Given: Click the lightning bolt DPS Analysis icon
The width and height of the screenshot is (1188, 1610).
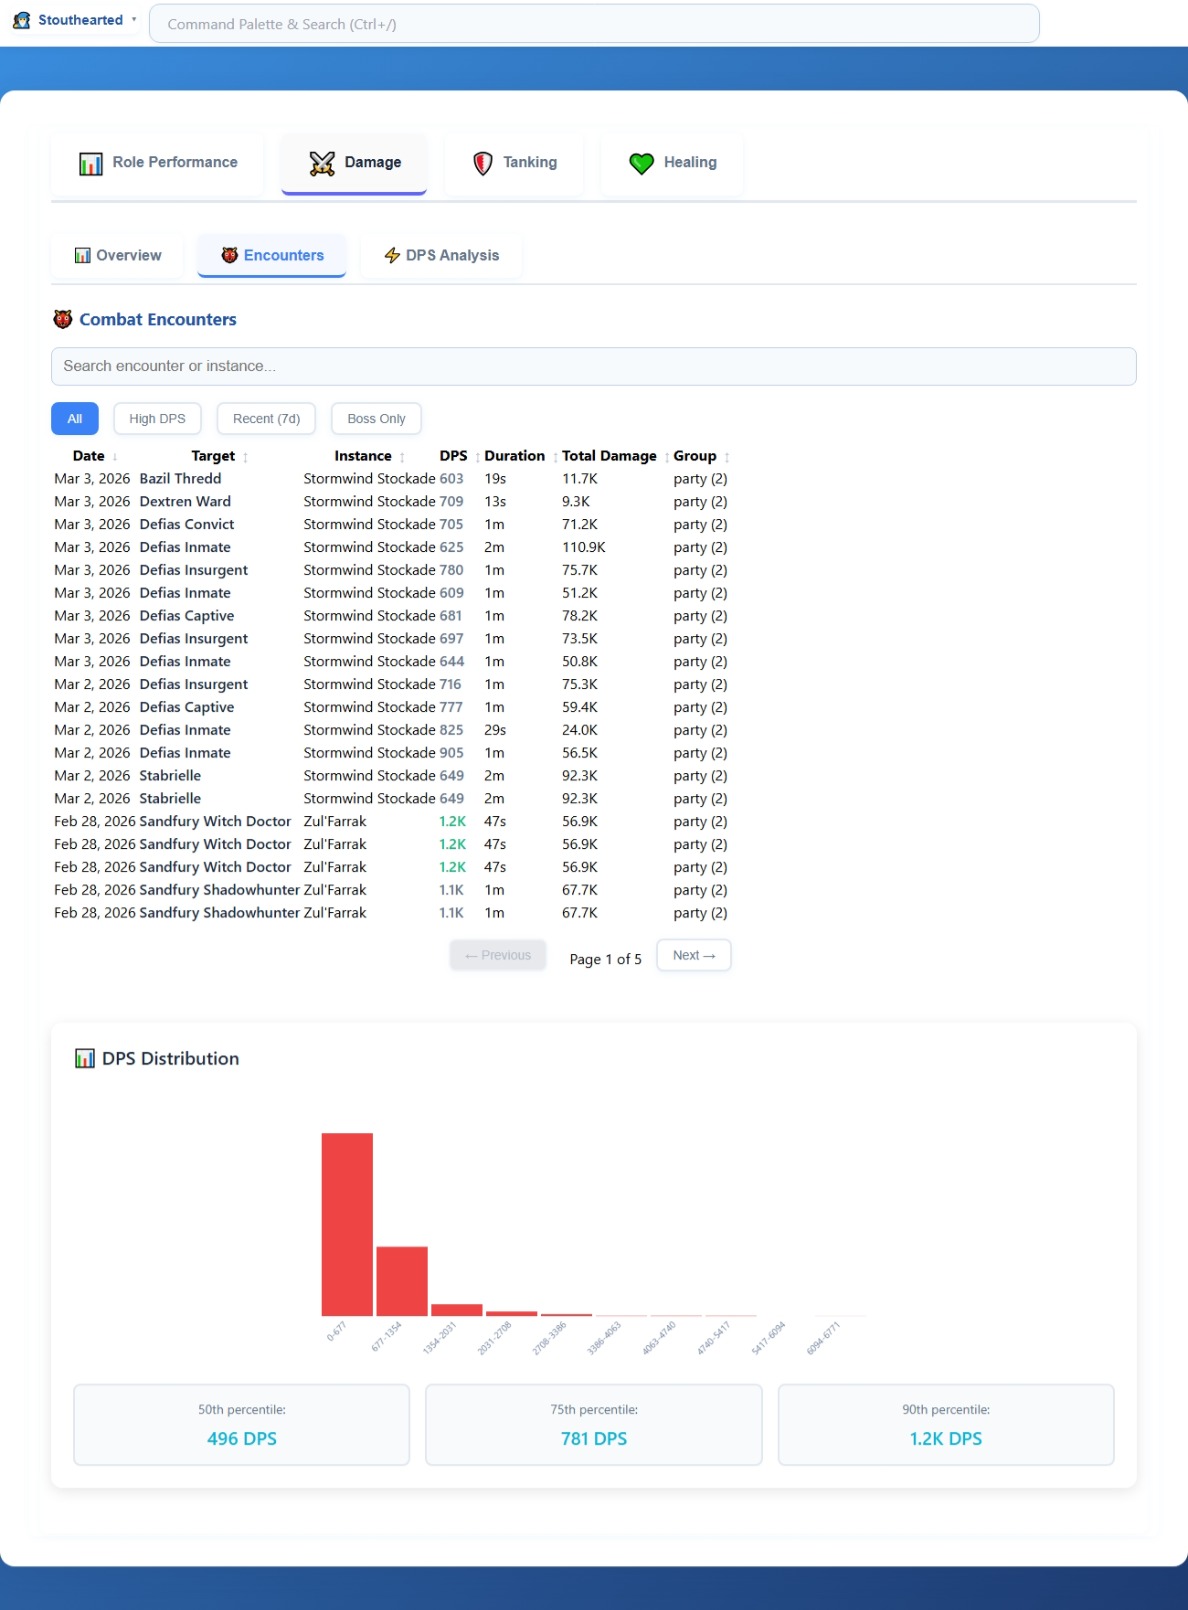Looking at the screenshot, I should (392, 256).
